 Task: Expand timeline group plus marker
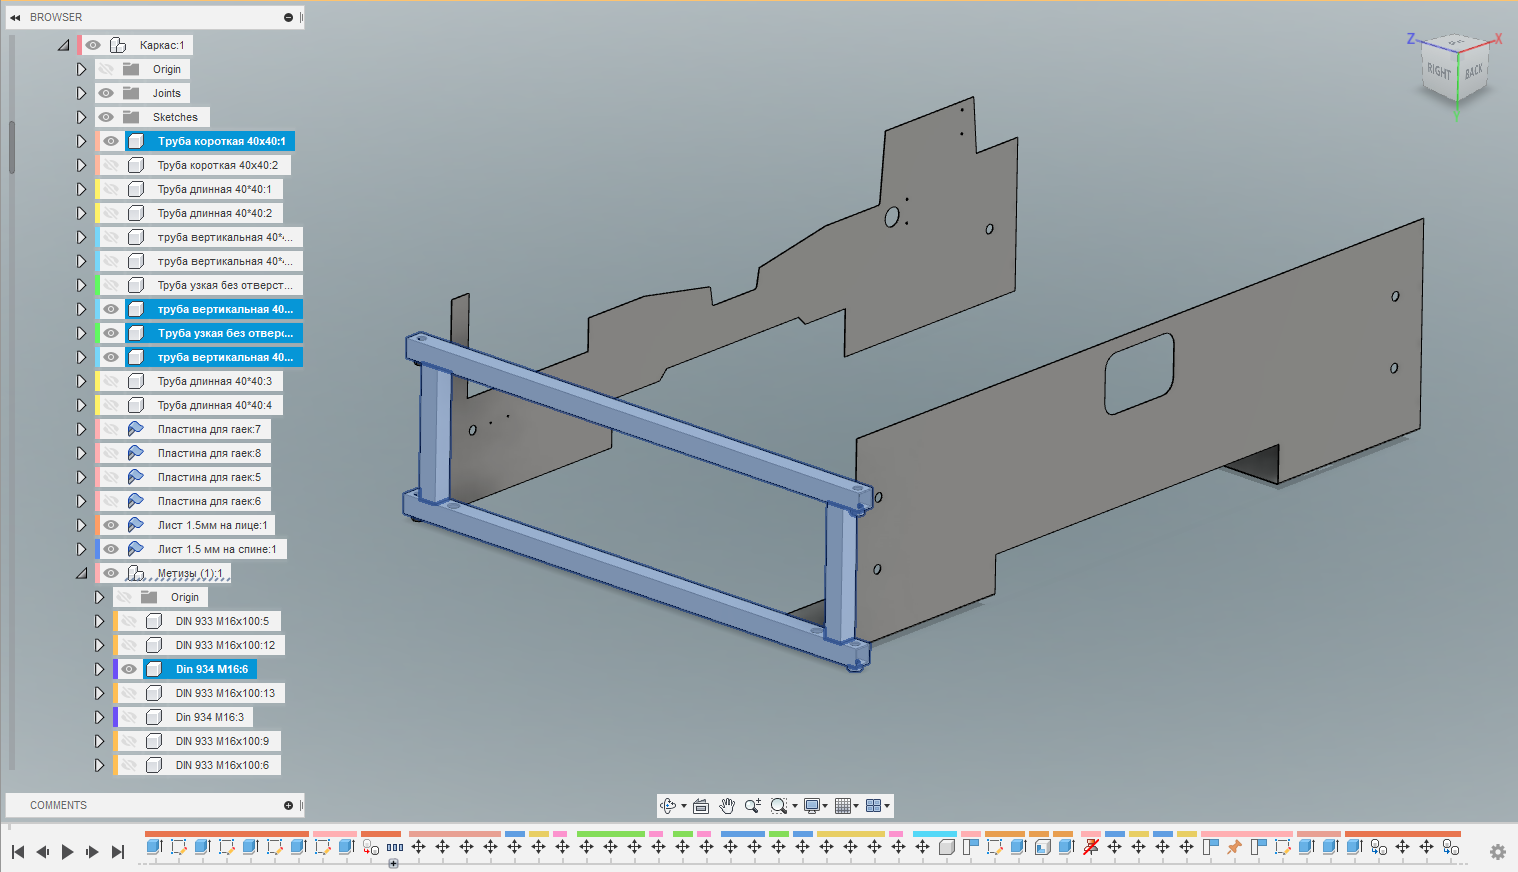pos(394,864)
